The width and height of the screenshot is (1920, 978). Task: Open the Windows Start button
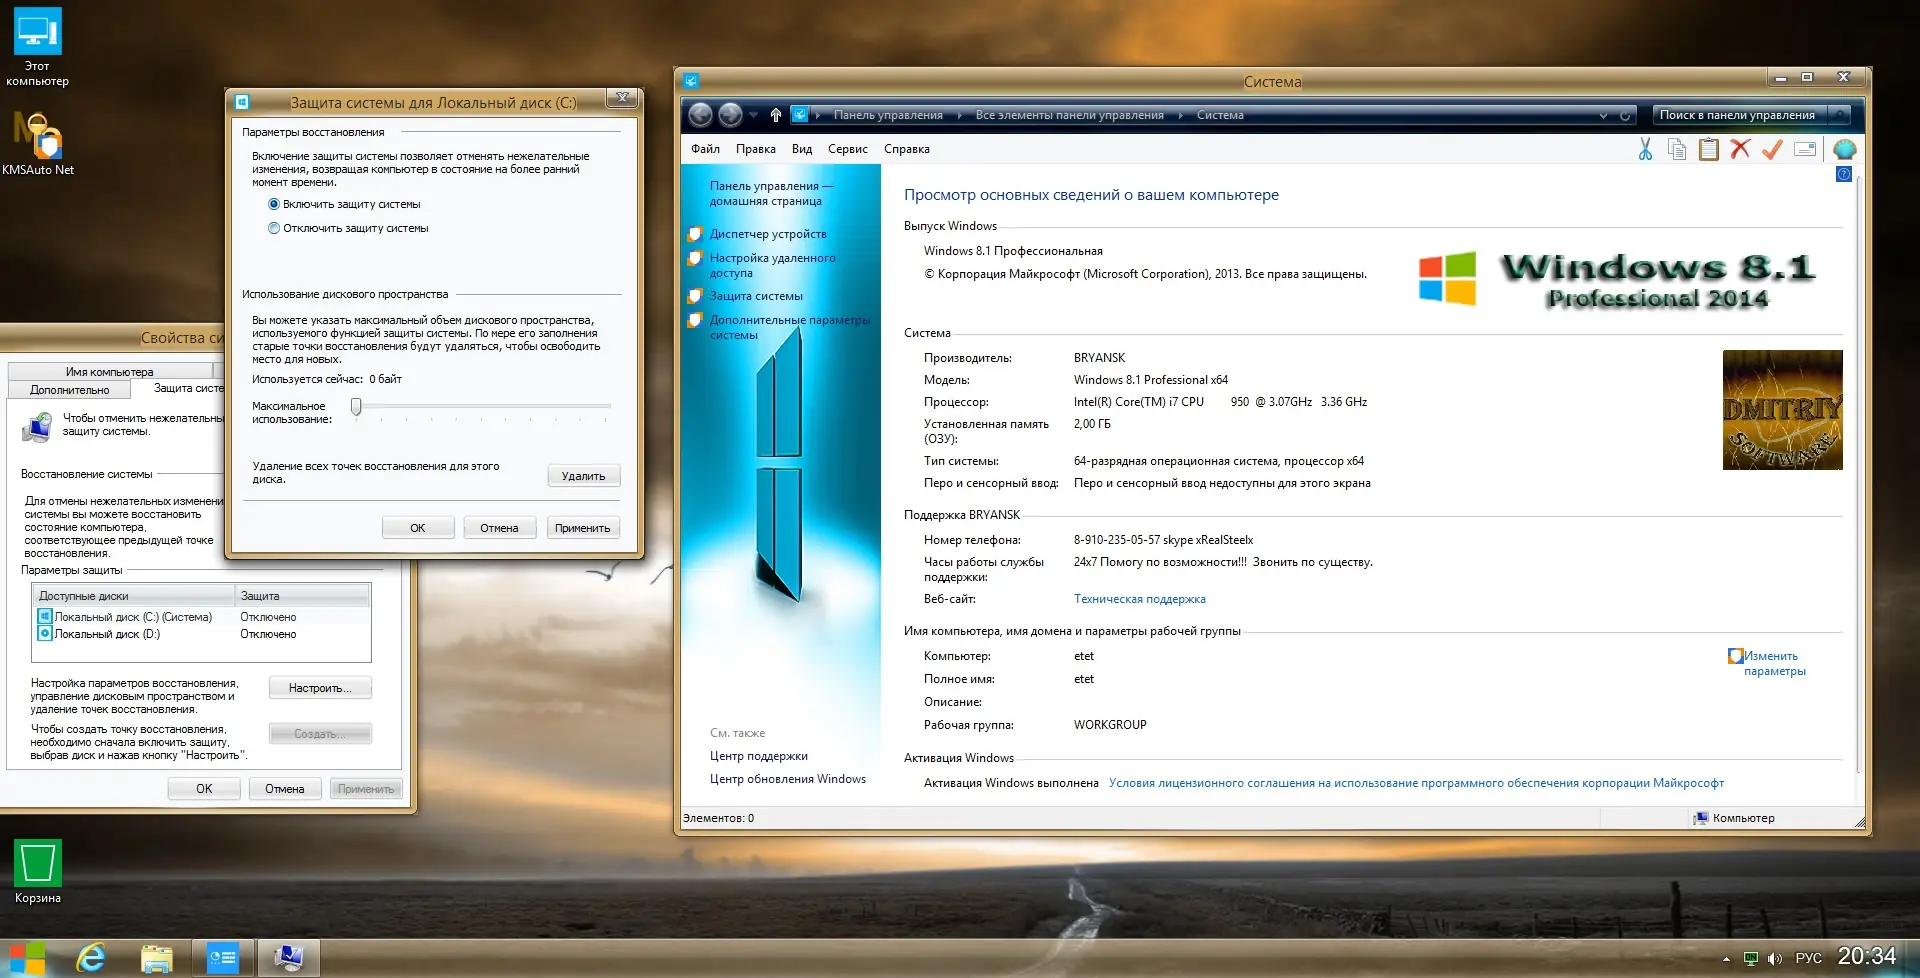click(27, 958)
